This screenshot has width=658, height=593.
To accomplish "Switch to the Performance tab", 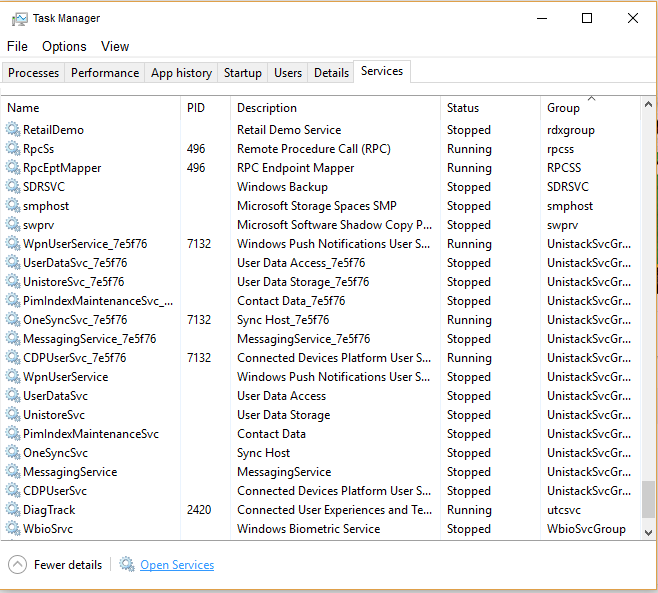I will 105,73.
